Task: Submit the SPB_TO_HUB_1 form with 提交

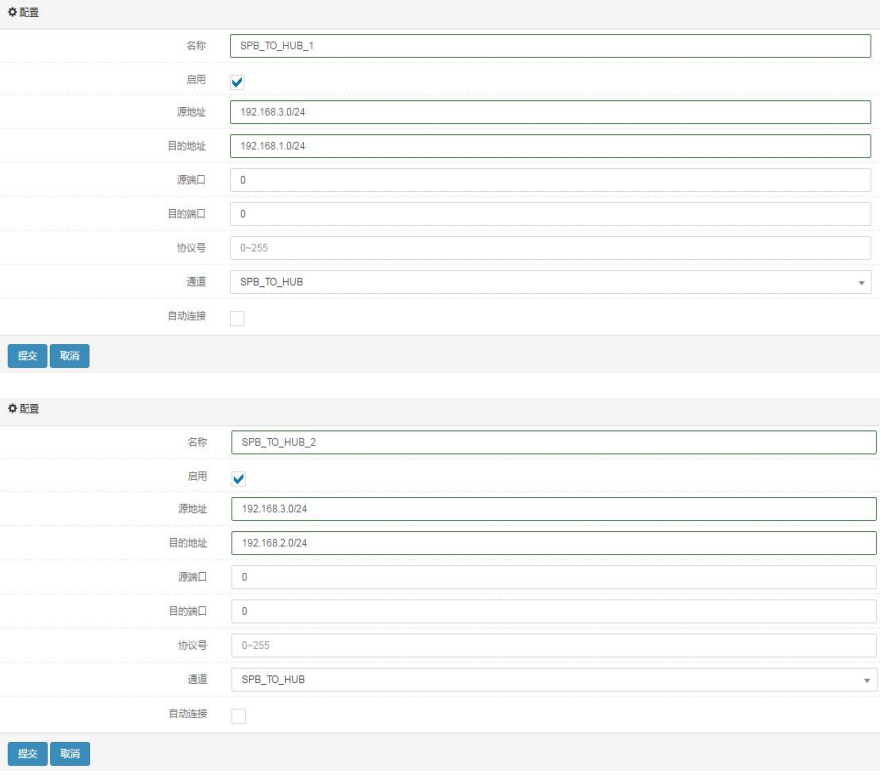Action: pyautogui.click(x=28, y=356)
